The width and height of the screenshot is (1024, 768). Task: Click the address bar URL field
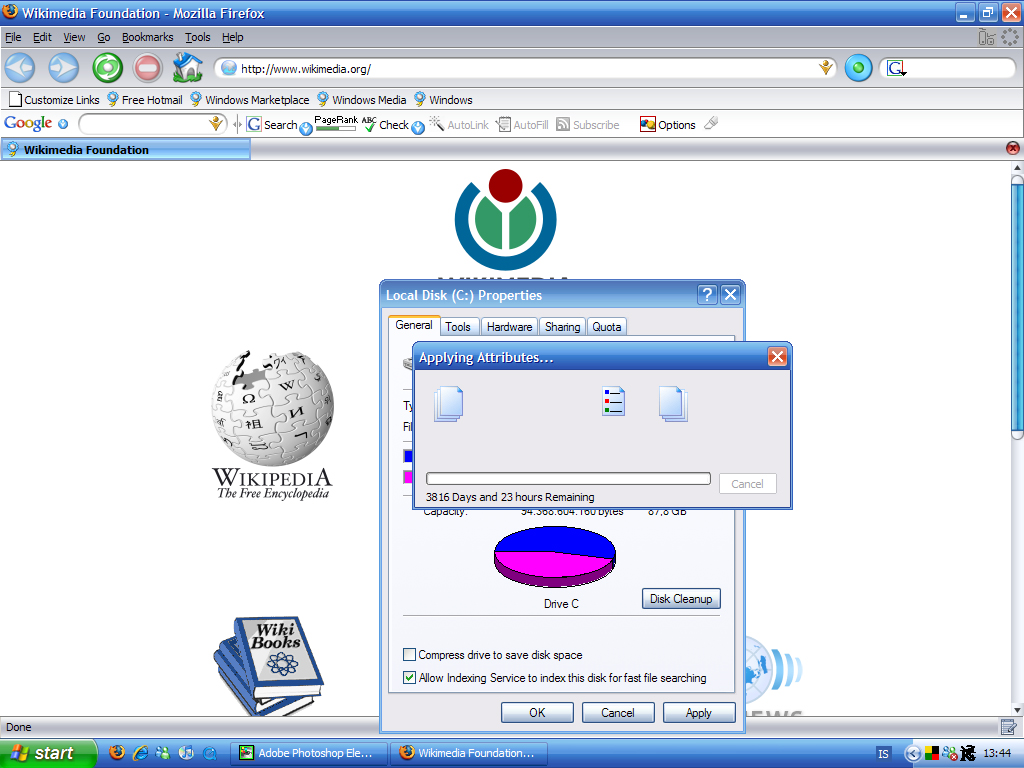click(x=526, y=69)
